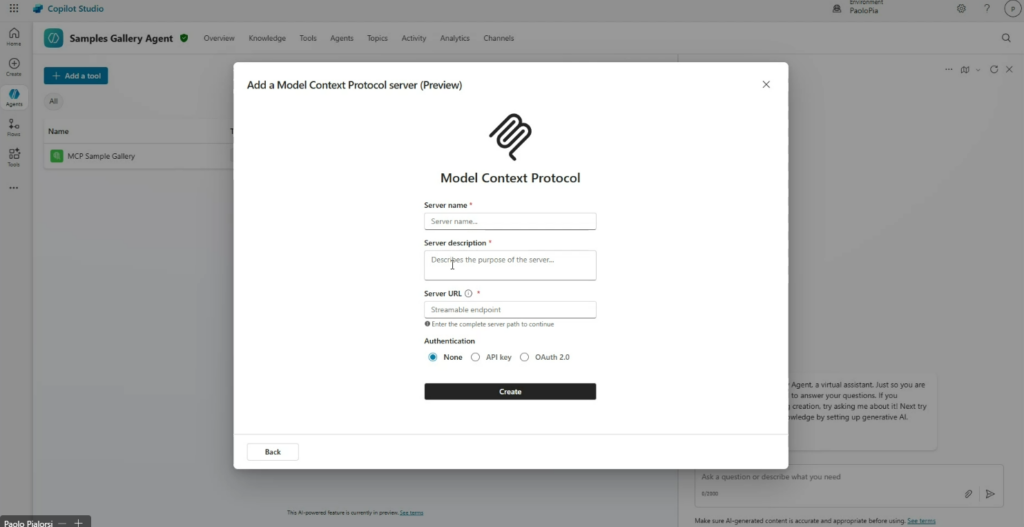Click the settings gear icon
This screenshot has height=527, width=1024.
(x=961, y=8)
